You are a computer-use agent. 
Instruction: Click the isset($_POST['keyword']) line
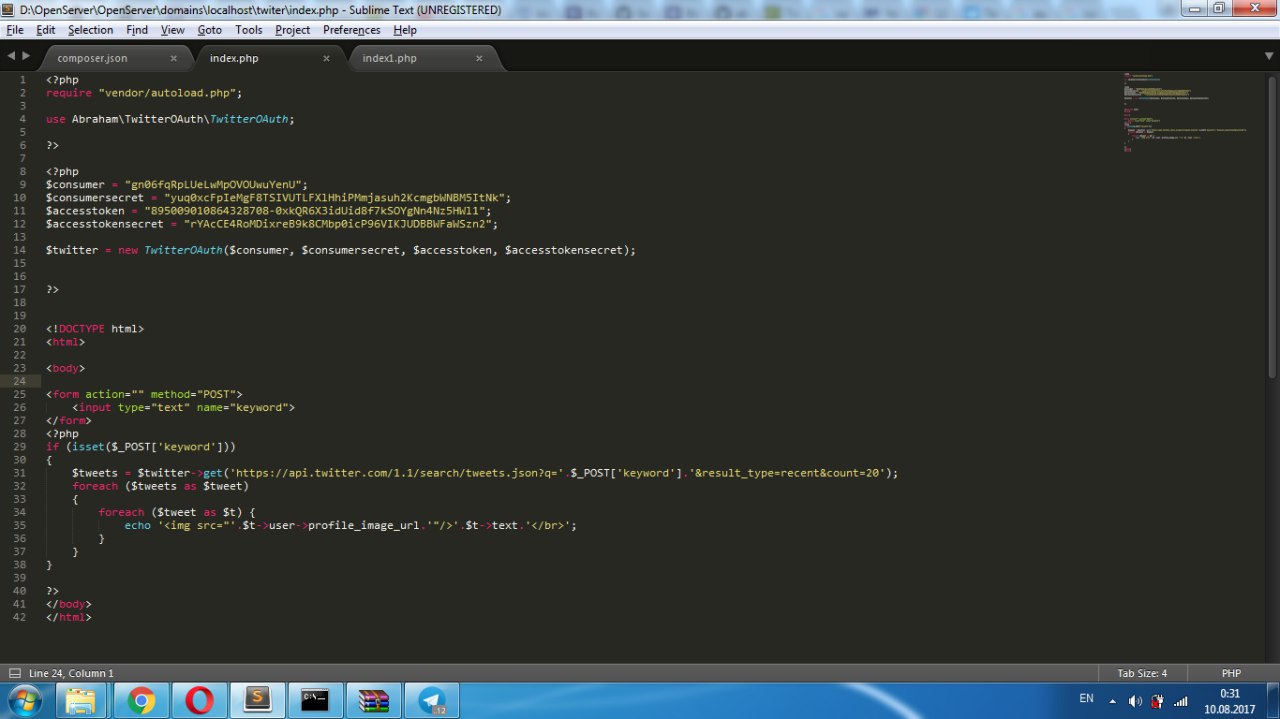pyautogui.click(x=141, y=446)
